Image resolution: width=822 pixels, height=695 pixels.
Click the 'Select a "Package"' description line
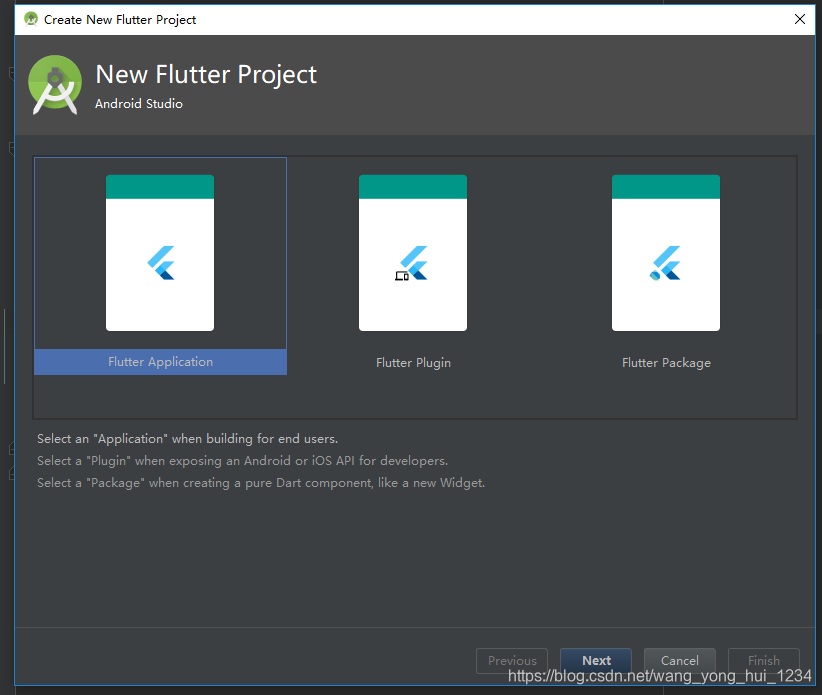coord(261,483)
